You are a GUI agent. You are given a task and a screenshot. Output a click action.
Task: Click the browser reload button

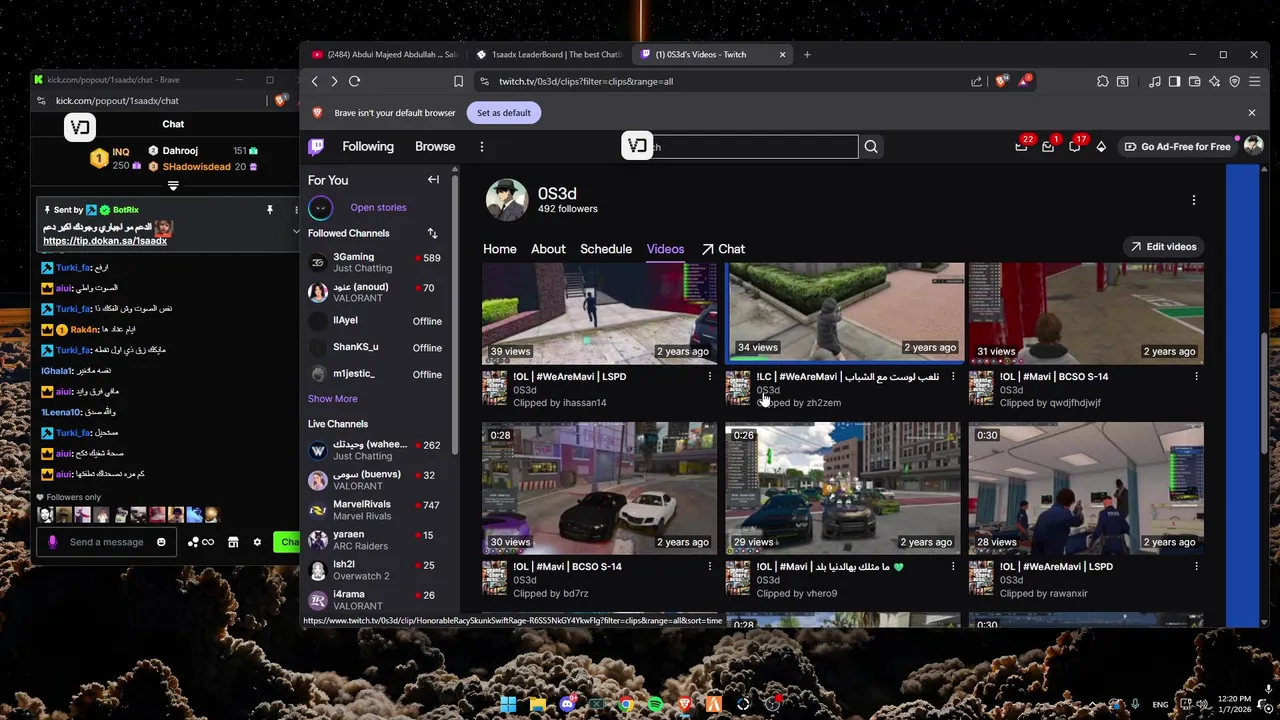tap(354, 81)
